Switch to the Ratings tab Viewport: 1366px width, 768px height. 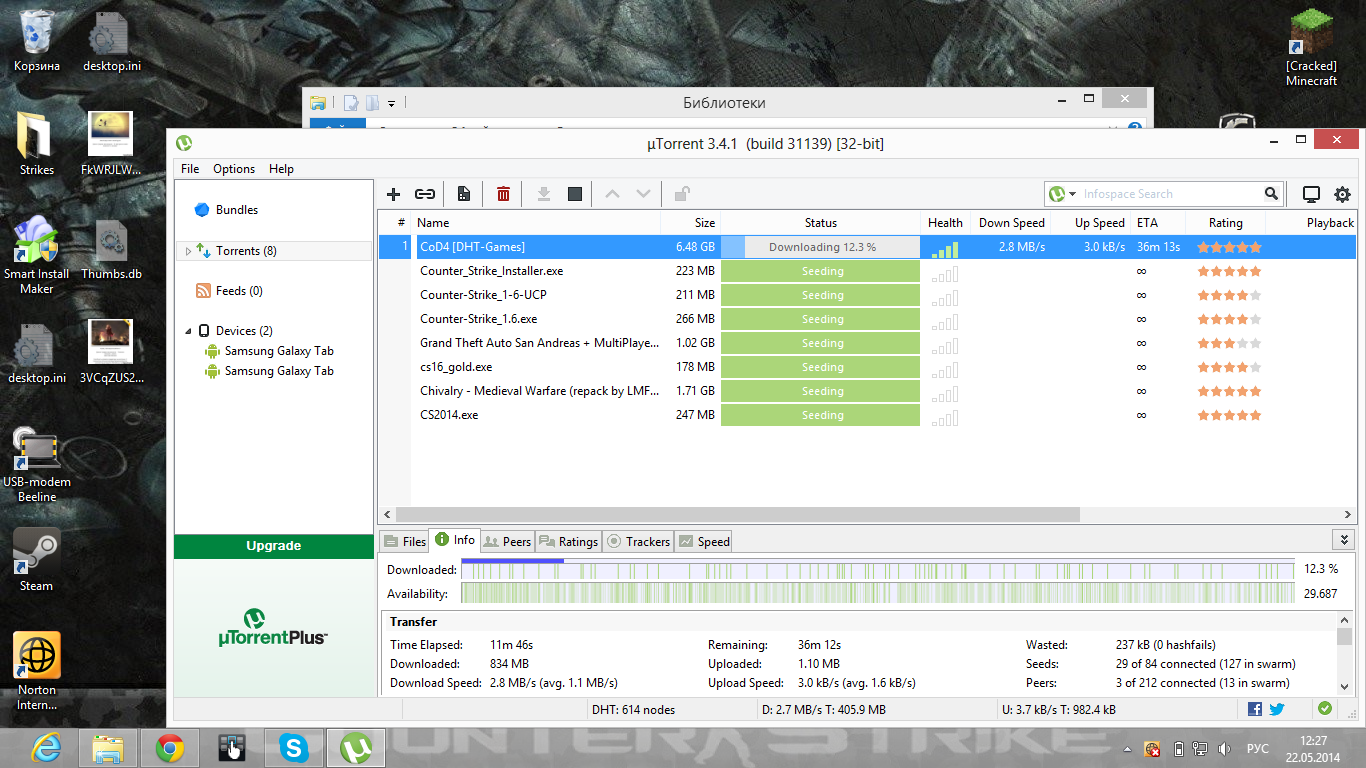point(568,541)
